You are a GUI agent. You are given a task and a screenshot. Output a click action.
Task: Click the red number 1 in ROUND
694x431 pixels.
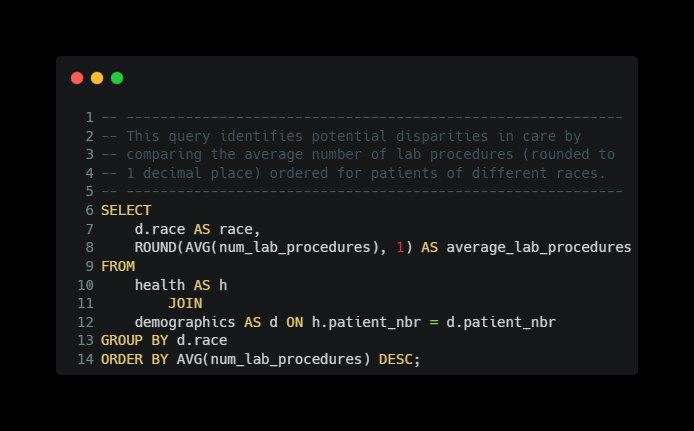(x=399, y=247)
